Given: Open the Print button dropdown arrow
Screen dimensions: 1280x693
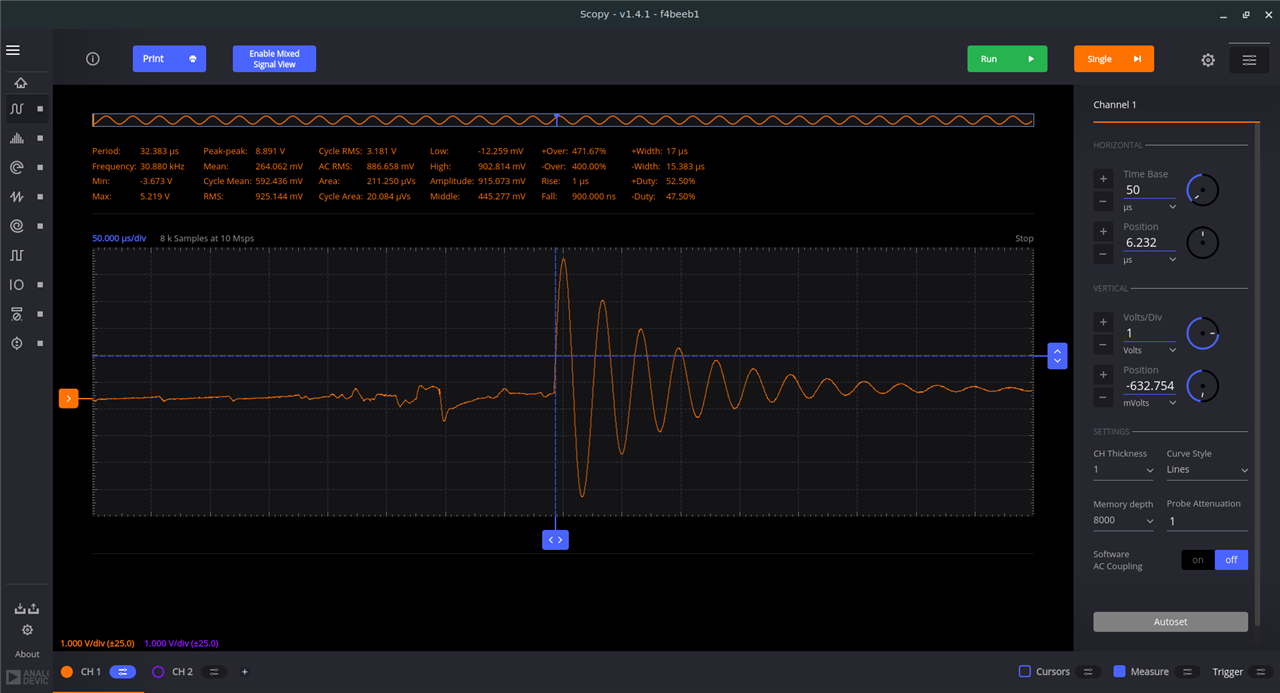Looking at the screenshot, I should click(193, 59).
